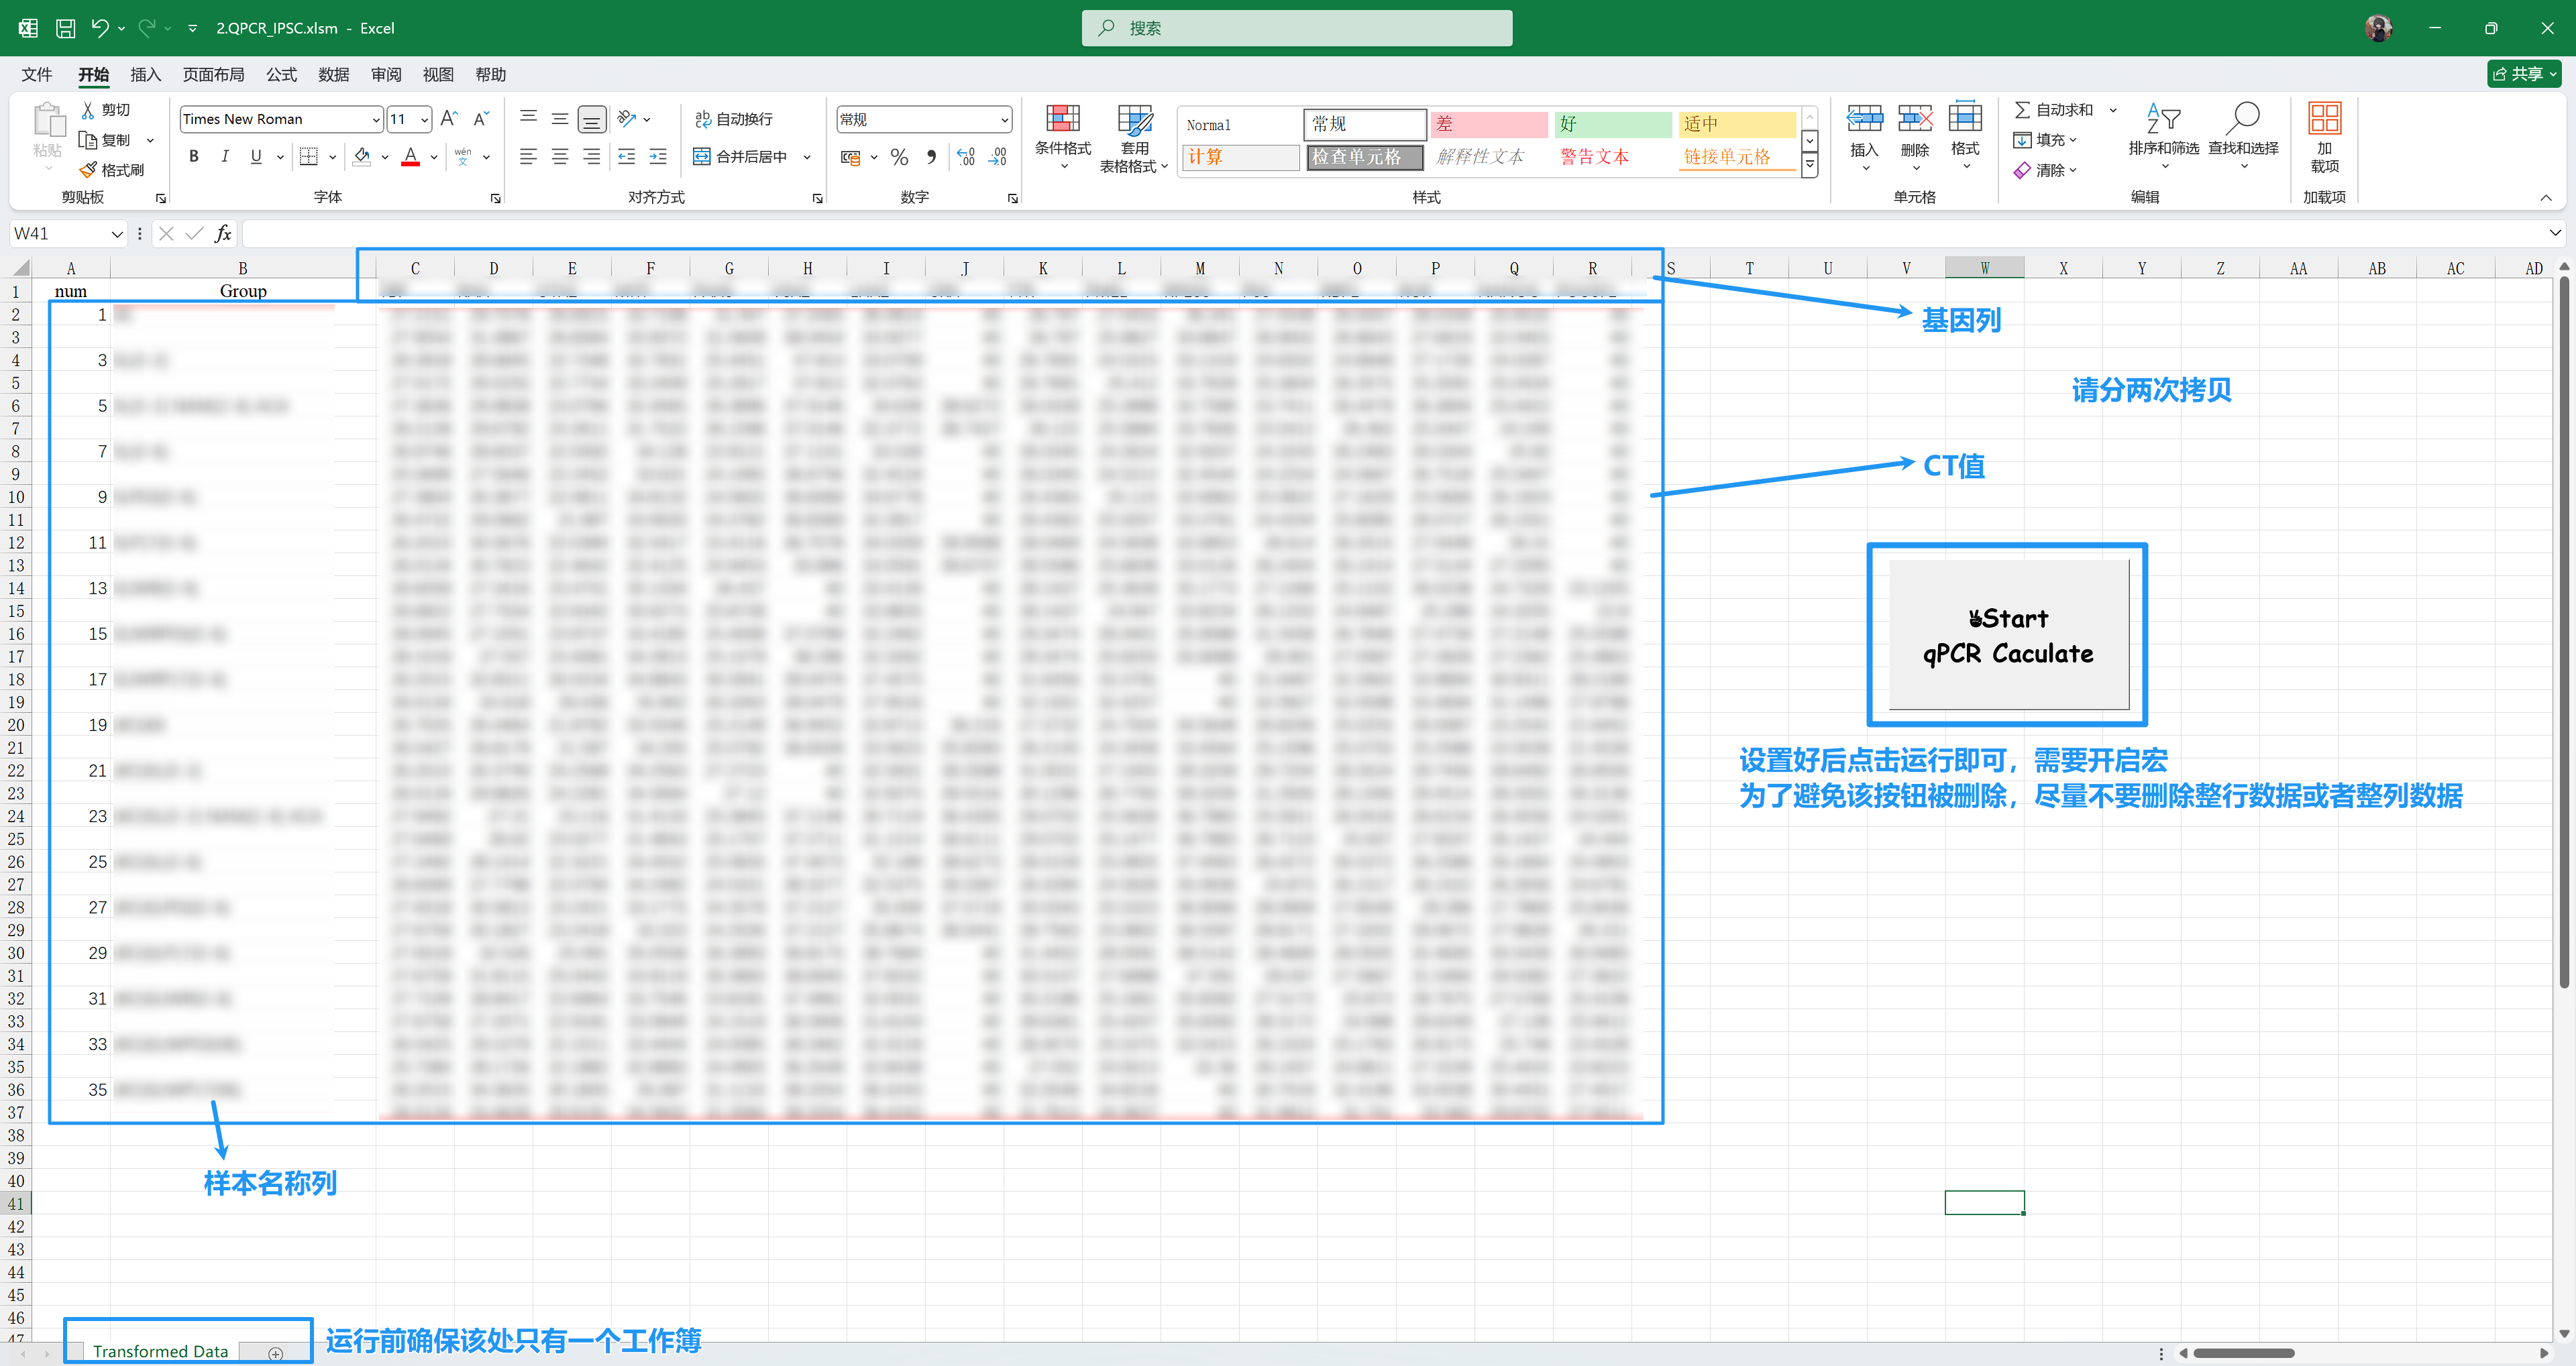Toggle Bold formatting
The image size is (2576, 1366).
click(x=194, y=156)
